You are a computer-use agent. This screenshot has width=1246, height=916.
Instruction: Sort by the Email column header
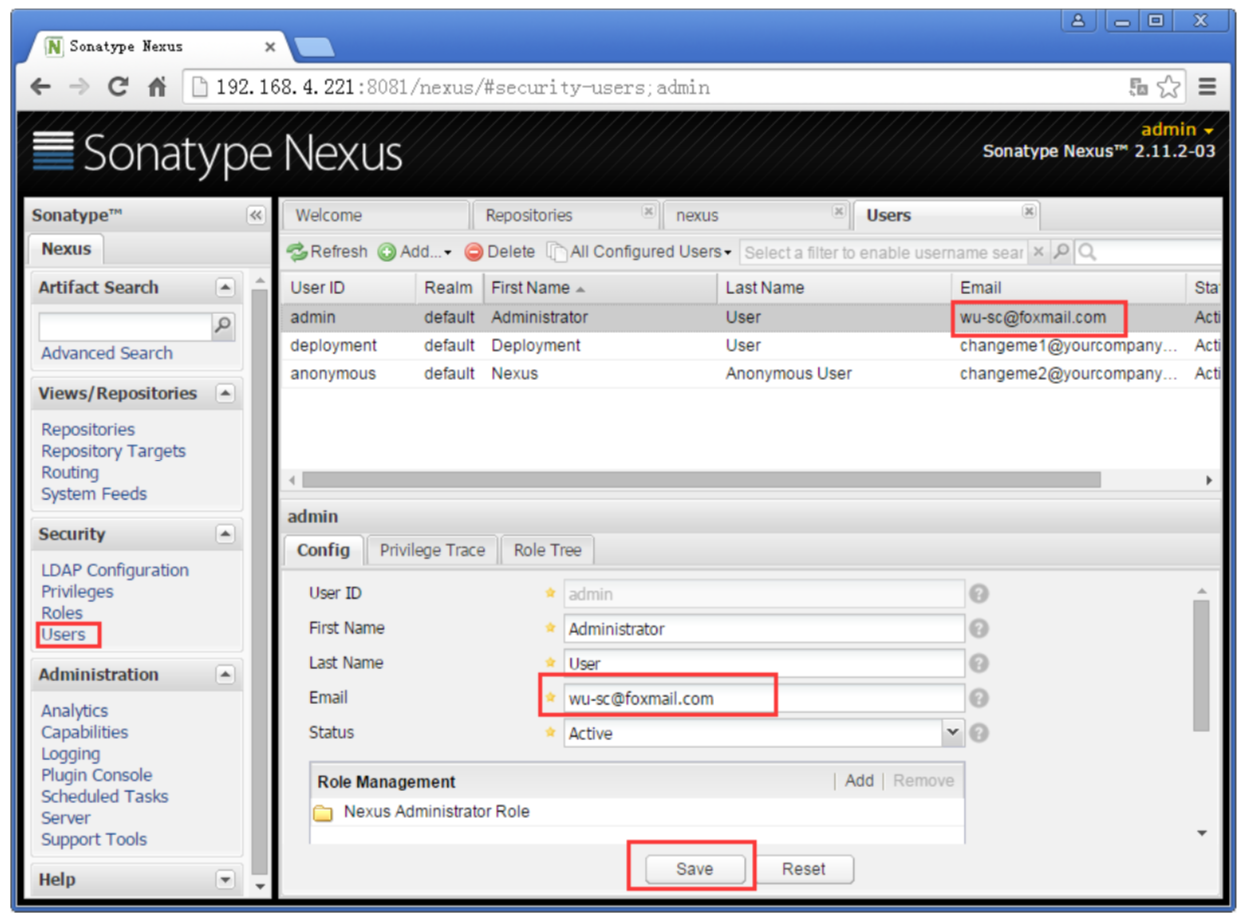pyautogui.click(x=1069, y=288)
